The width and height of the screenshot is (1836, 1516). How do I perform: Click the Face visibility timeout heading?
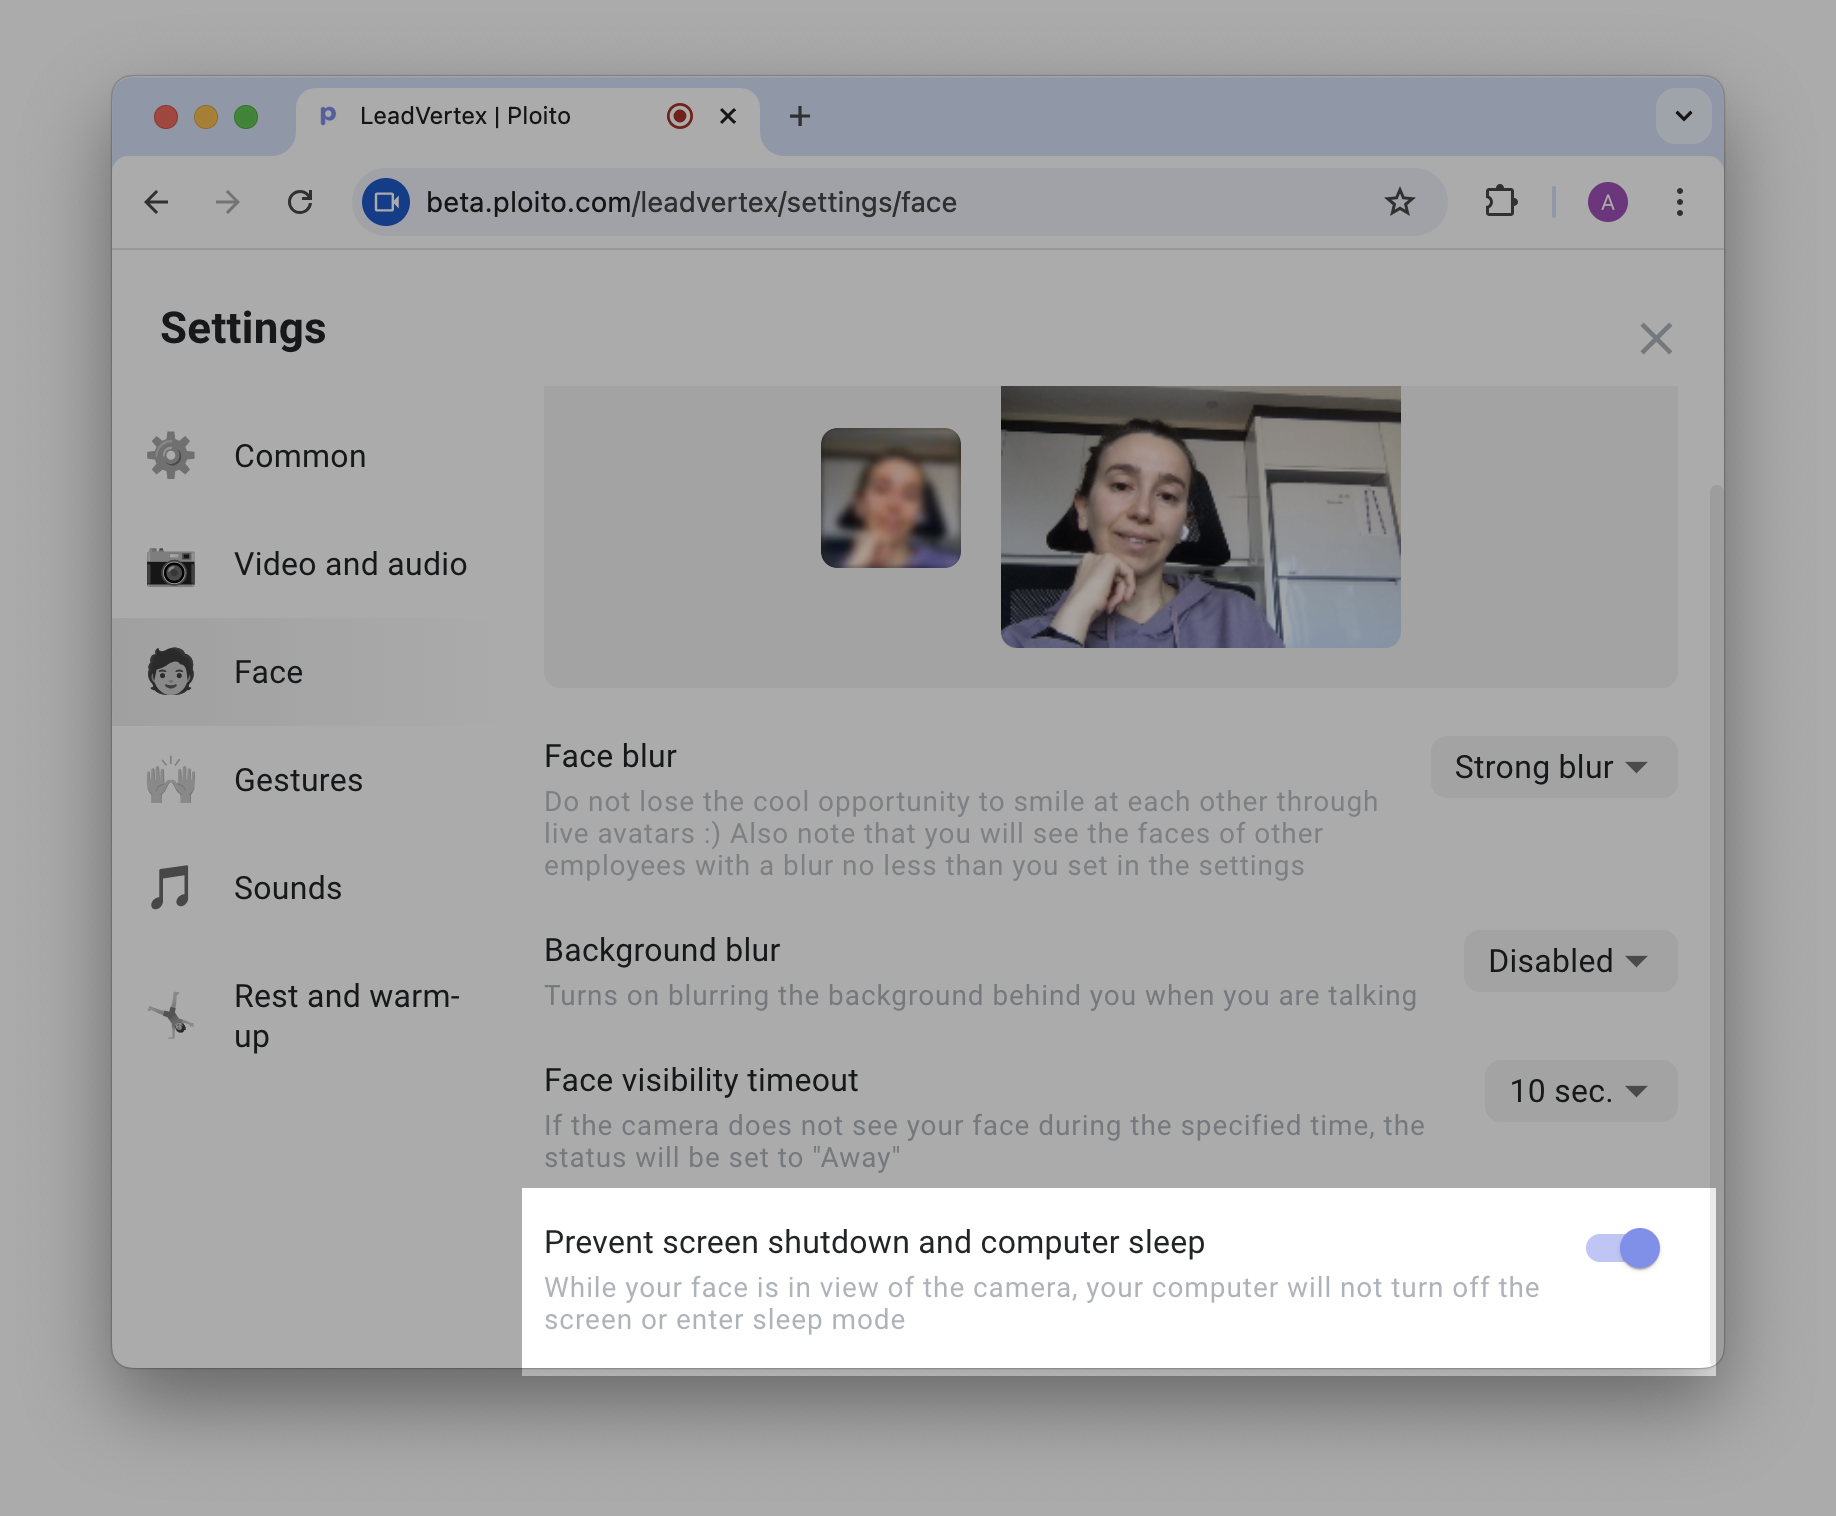point(701,1080)
